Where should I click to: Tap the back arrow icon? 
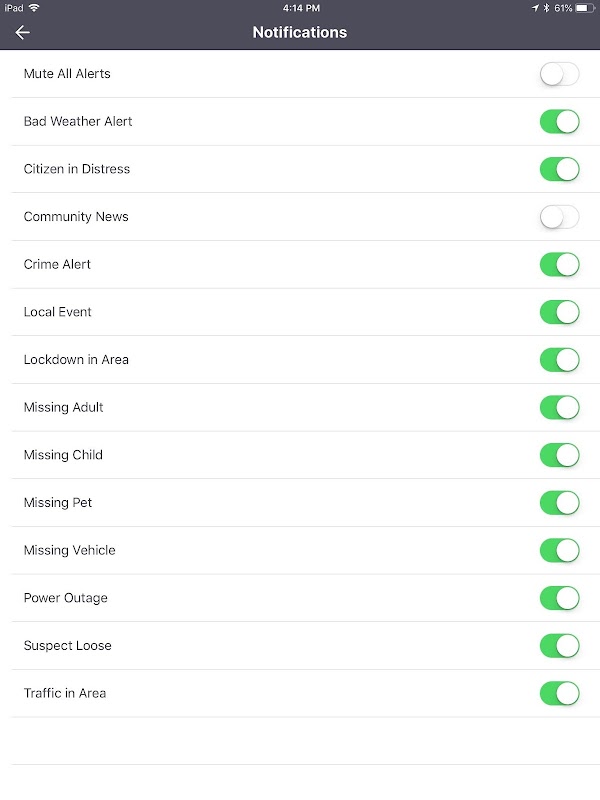click(22, 33)
